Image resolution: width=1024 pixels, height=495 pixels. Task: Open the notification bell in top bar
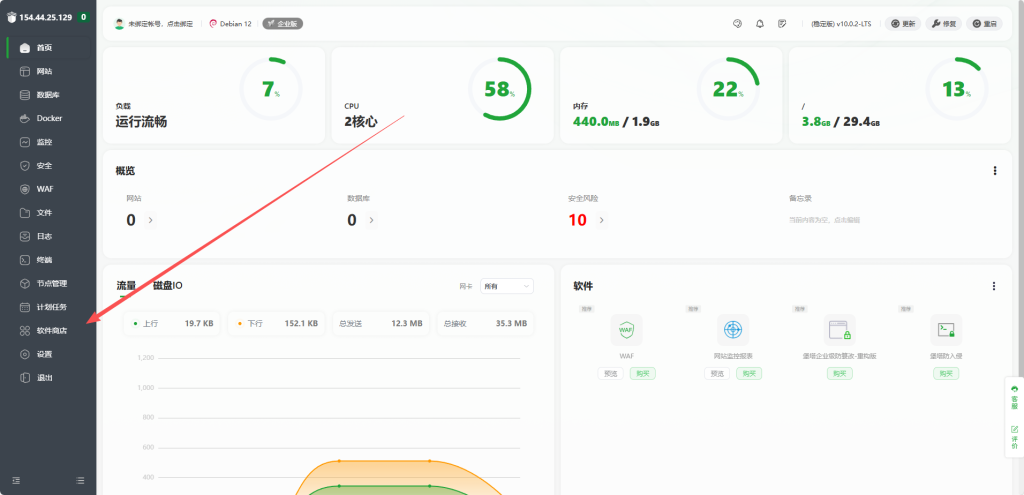pos(760,23)
